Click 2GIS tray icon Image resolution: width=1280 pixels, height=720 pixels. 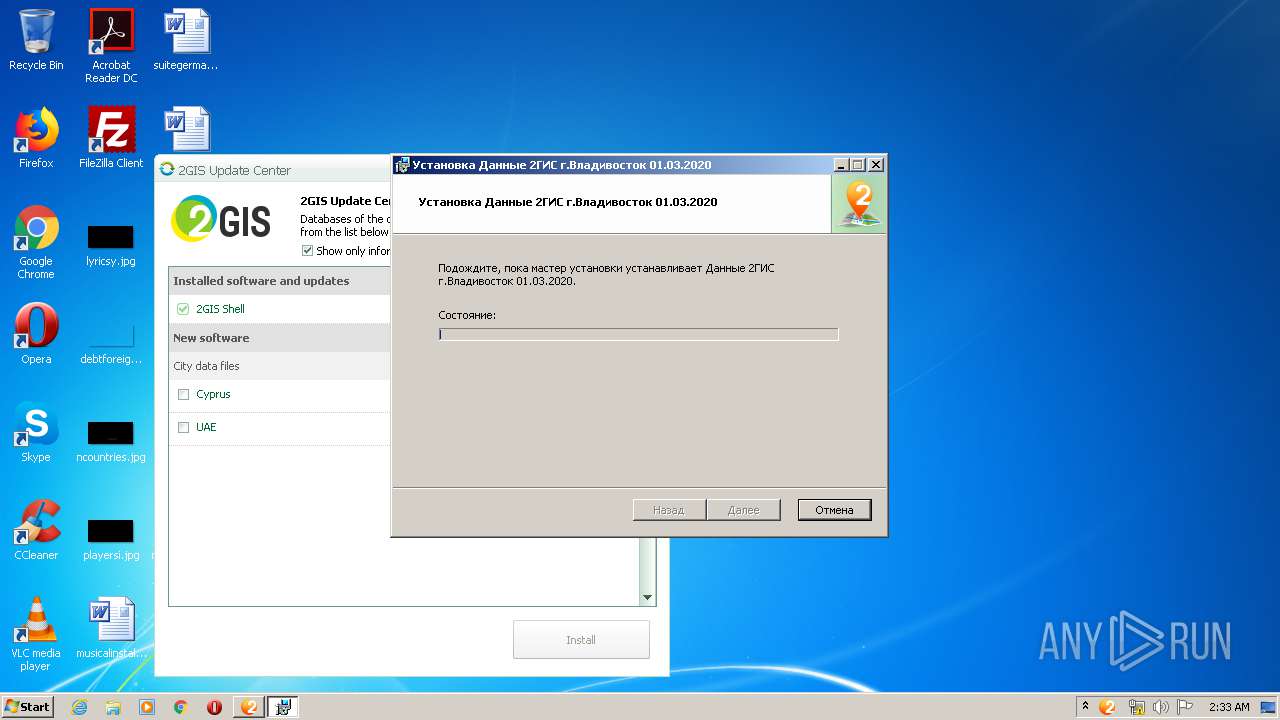(x=1107, y=707)
